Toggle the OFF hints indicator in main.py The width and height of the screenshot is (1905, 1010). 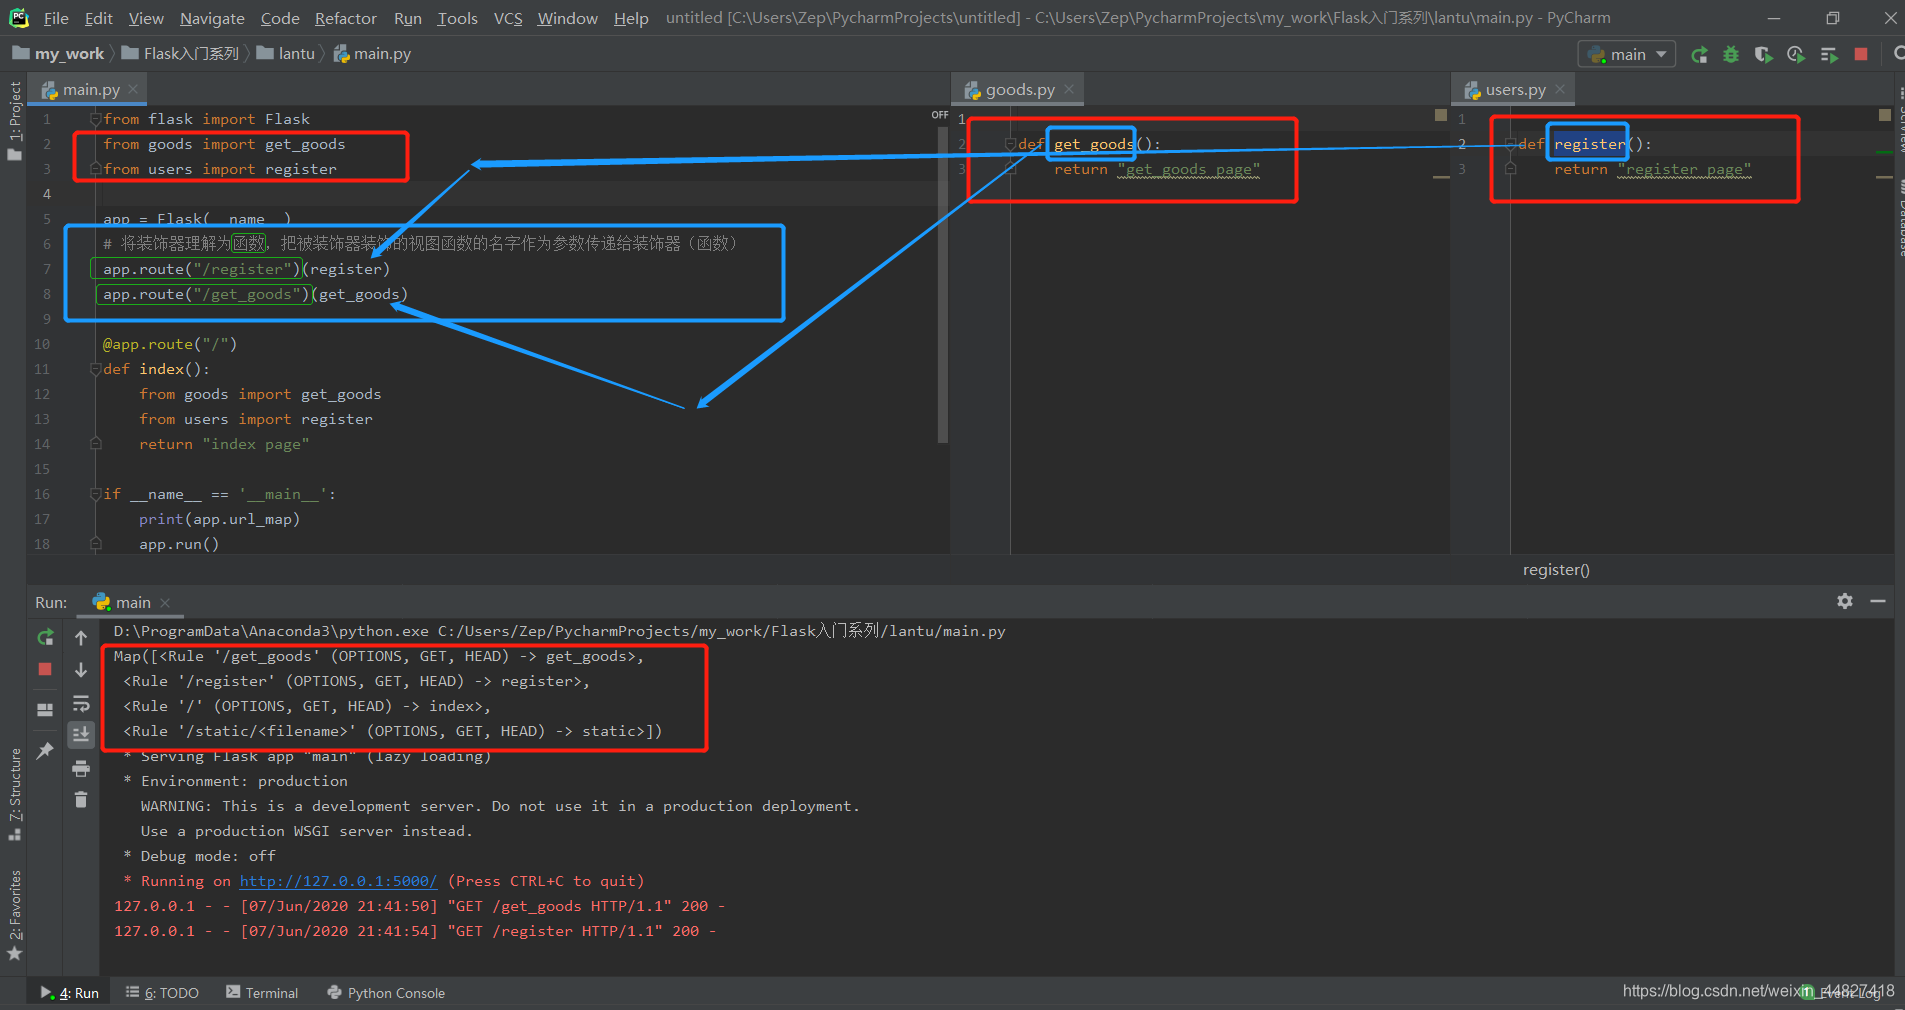point(940,116)
